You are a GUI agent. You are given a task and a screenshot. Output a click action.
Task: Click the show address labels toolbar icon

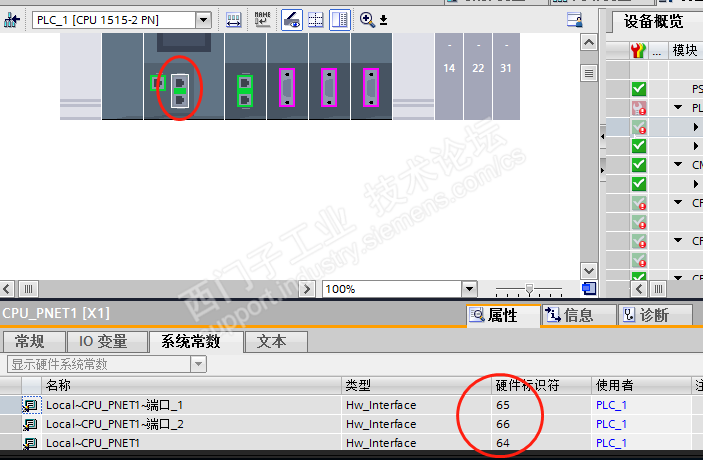[234, 20]
